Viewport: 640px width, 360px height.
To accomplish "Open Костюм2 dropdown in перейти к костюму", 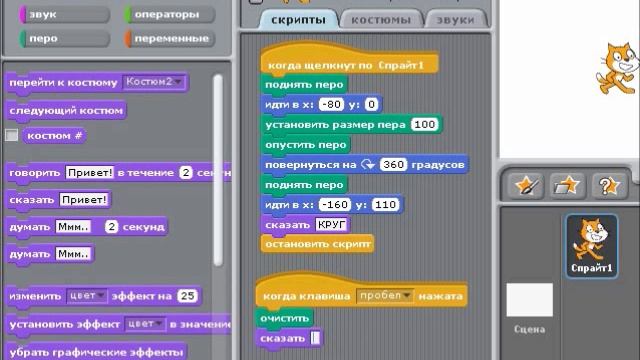I will 154,82.
